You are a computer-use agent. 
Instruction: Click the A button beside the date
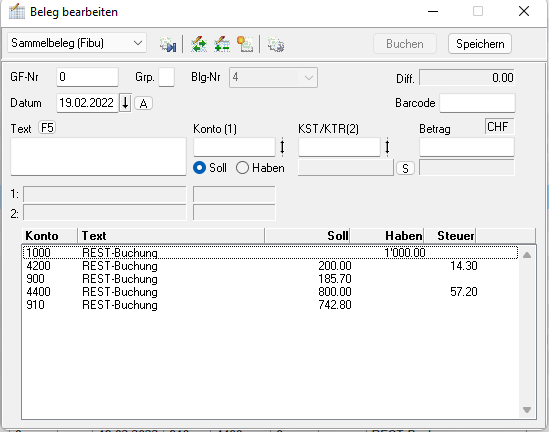[x=143, y=104]
